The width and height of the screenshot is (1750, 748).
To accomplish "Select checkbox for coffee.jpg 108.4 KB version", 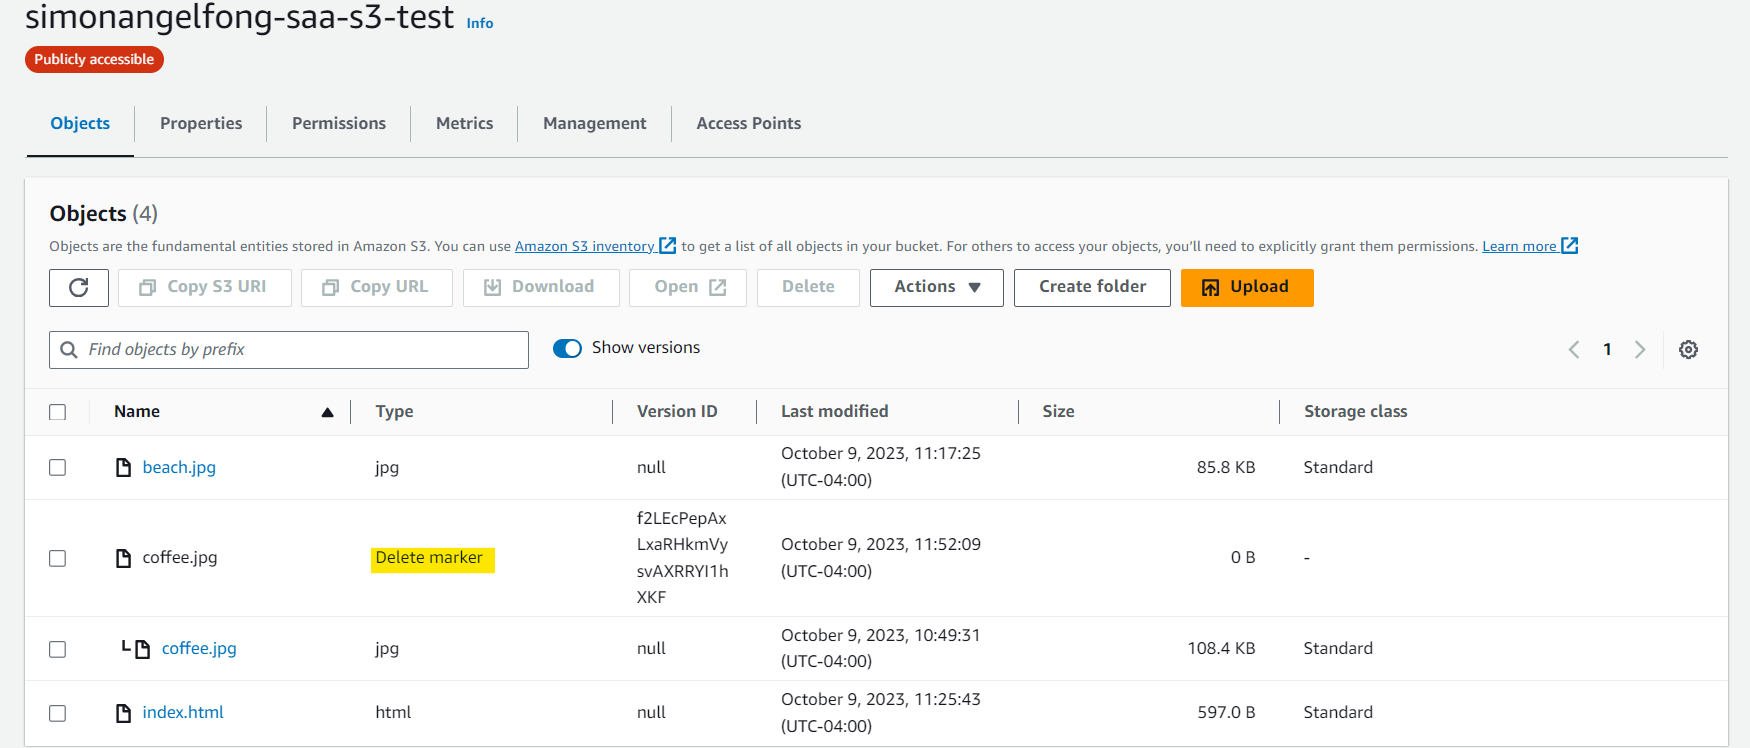I will pos(58,649).
